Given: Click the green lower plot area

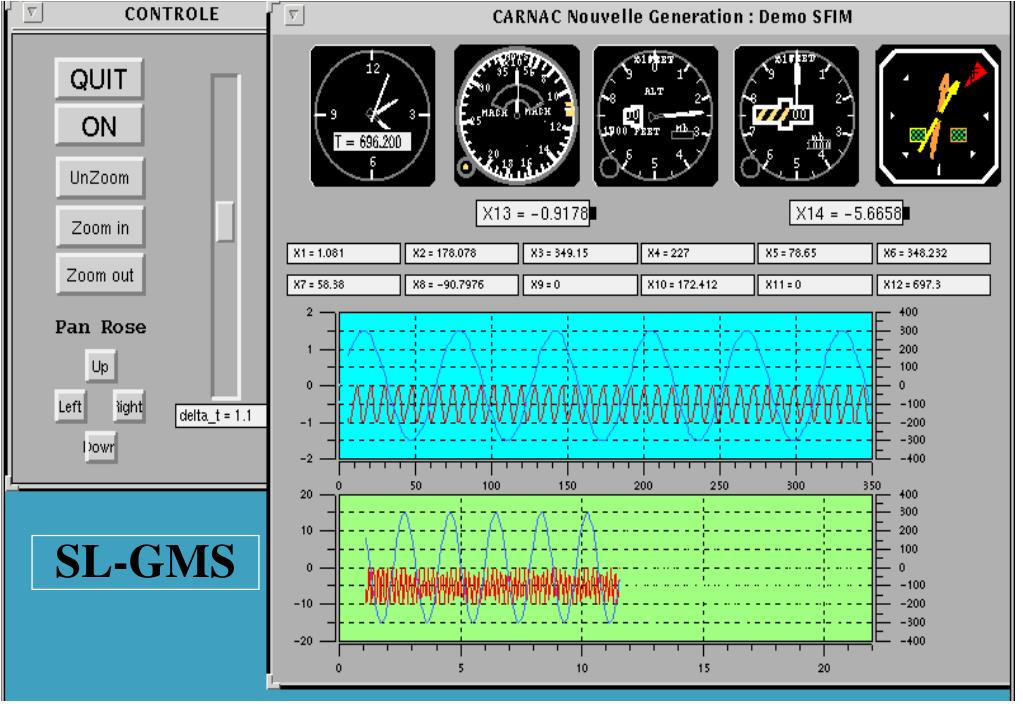Looking at the screenshot, I should (605, 568).
